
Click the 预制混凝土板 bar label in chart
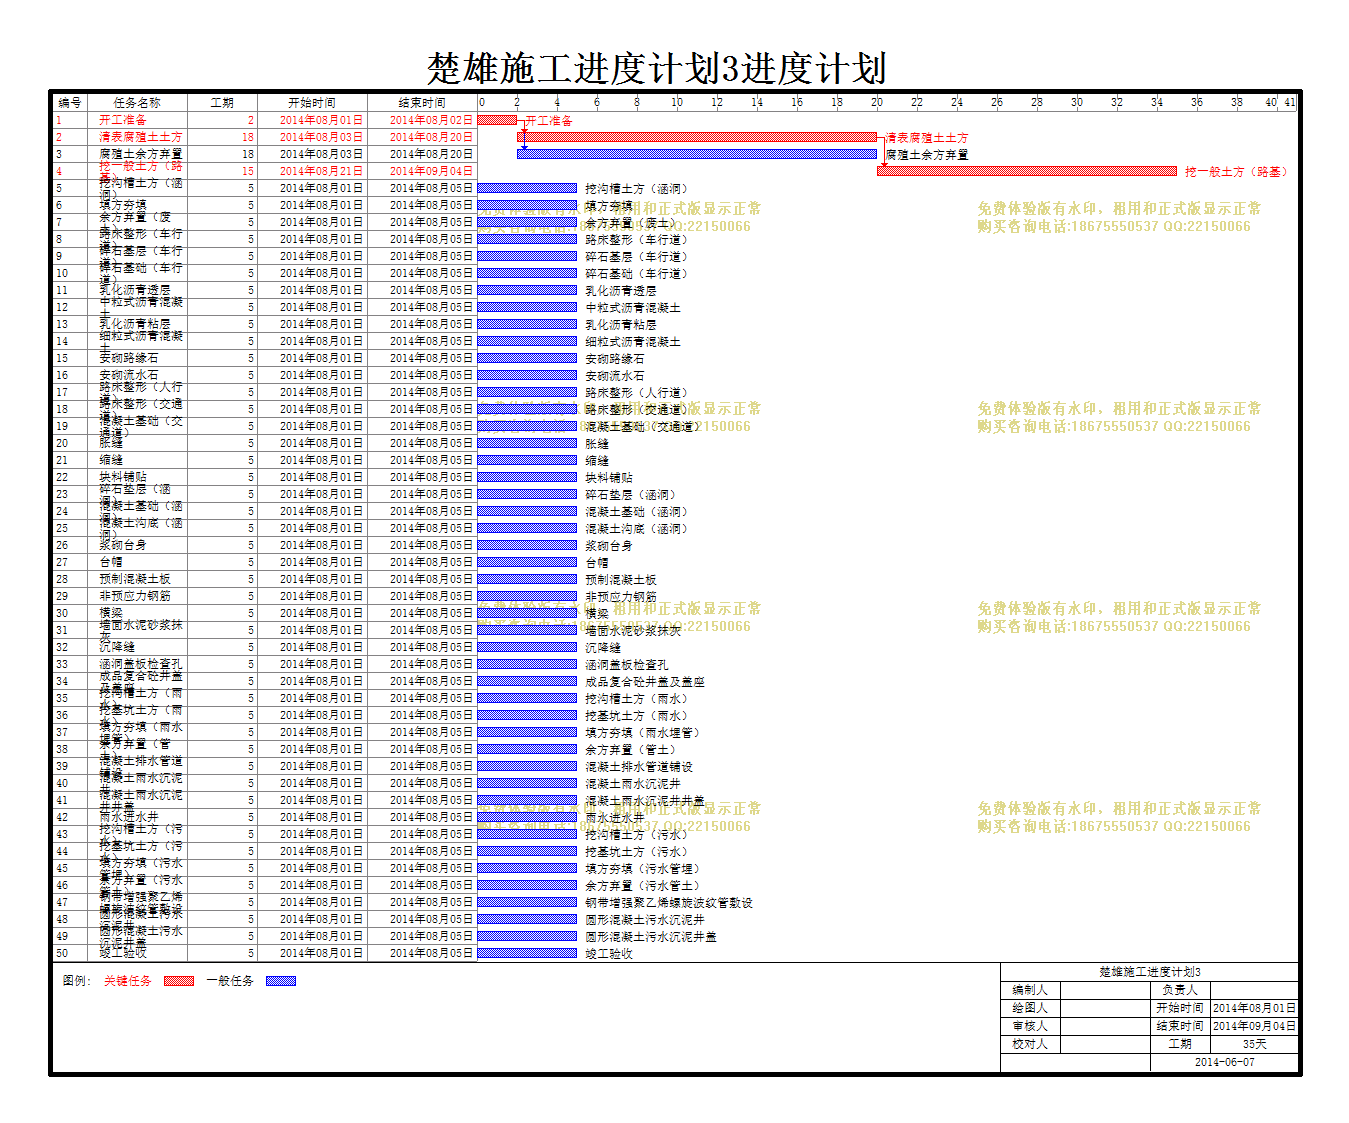(621, 580)
